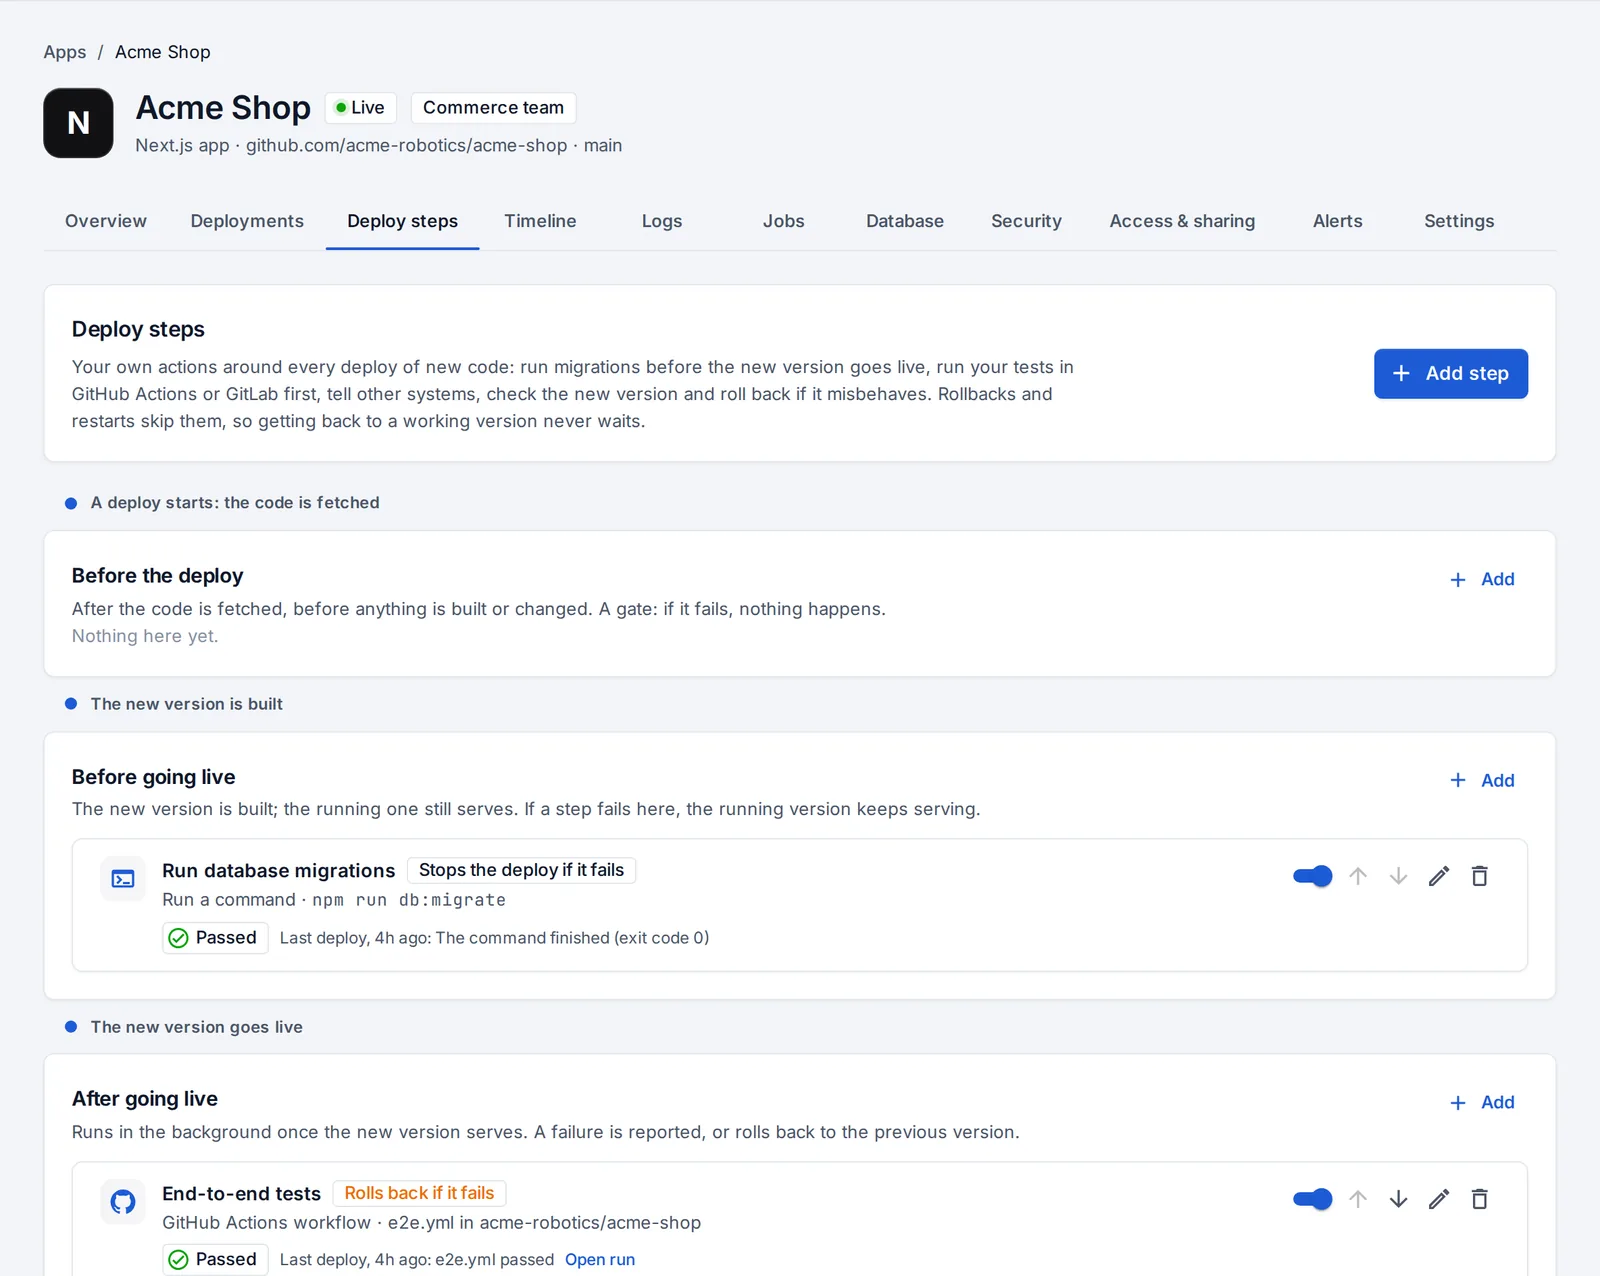The height and width of the screenshot is (1276, 1600).
Task: Add a step to After going live
Action: coord(1483,1103)
